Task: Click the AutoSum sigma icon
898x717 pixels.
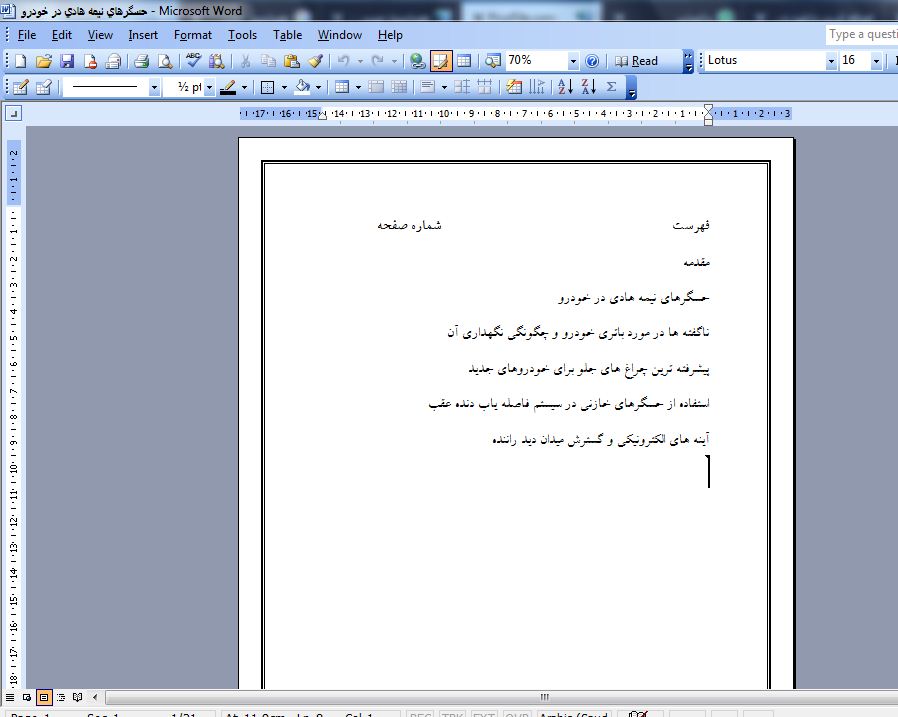Action: coord(611,87)
